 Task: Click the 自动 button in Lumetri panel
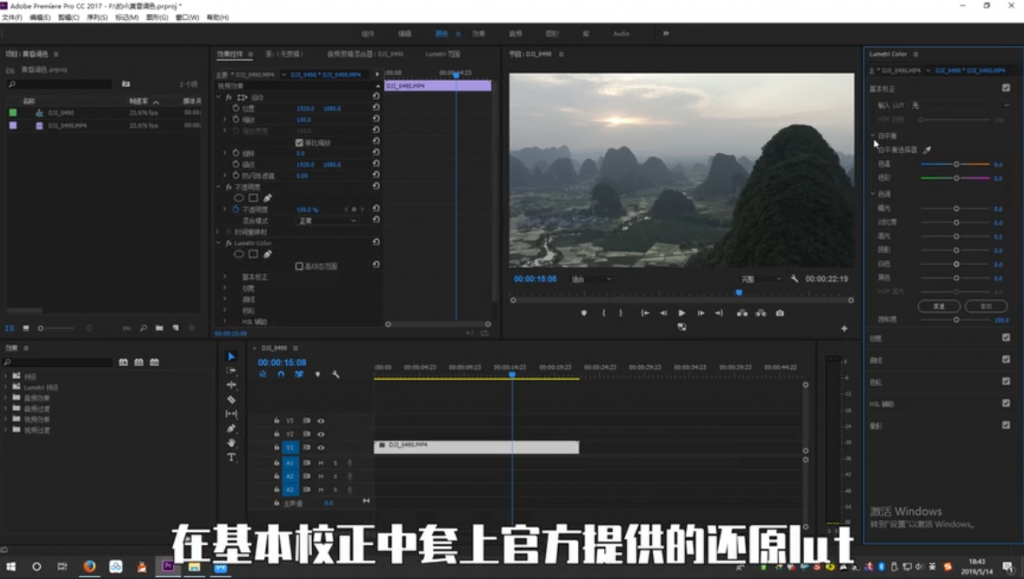click(x=985, y=305)
